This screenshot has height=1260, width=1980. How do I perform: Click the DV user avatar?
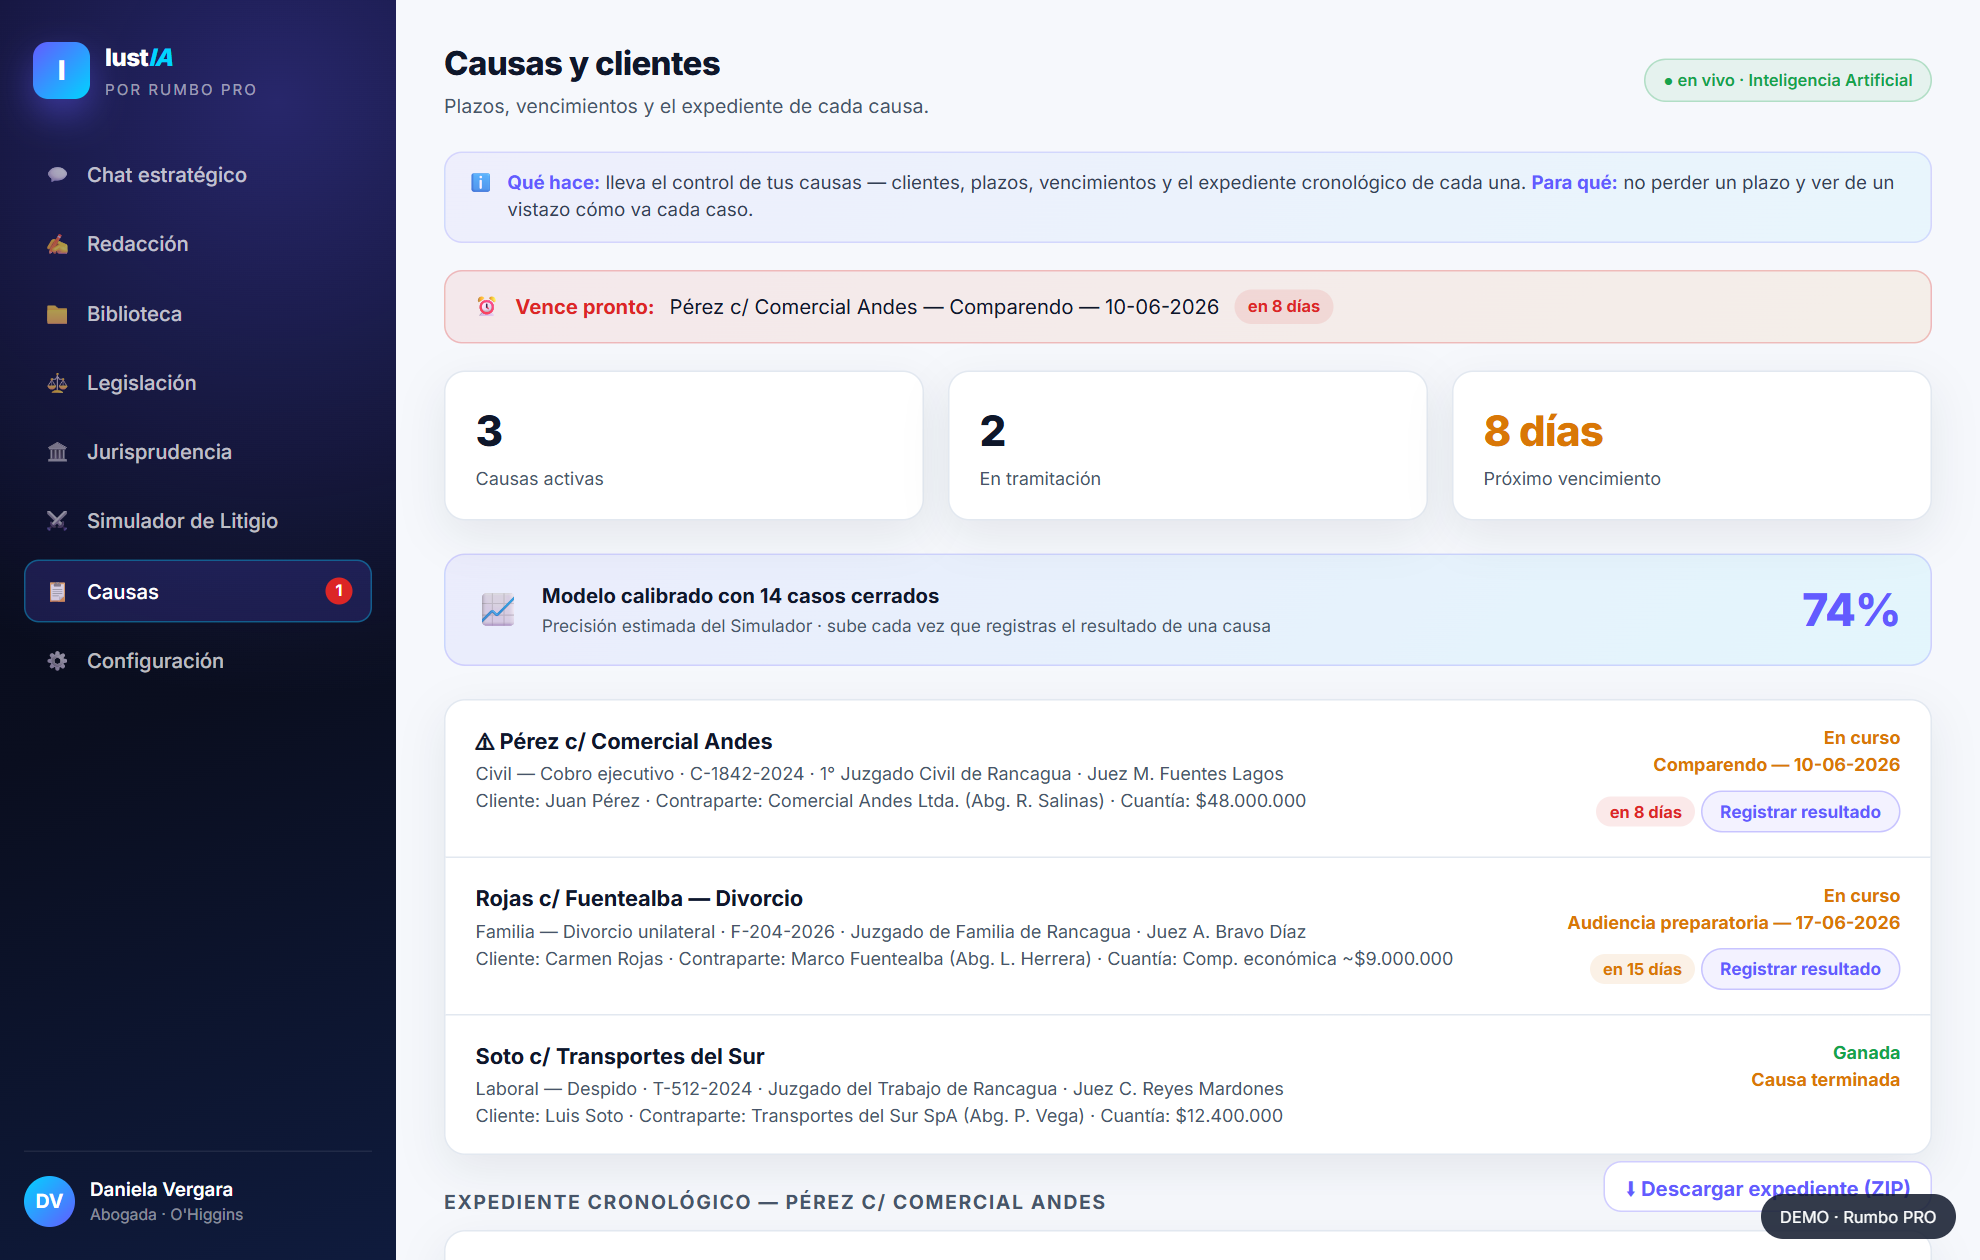pos(49,1201)
